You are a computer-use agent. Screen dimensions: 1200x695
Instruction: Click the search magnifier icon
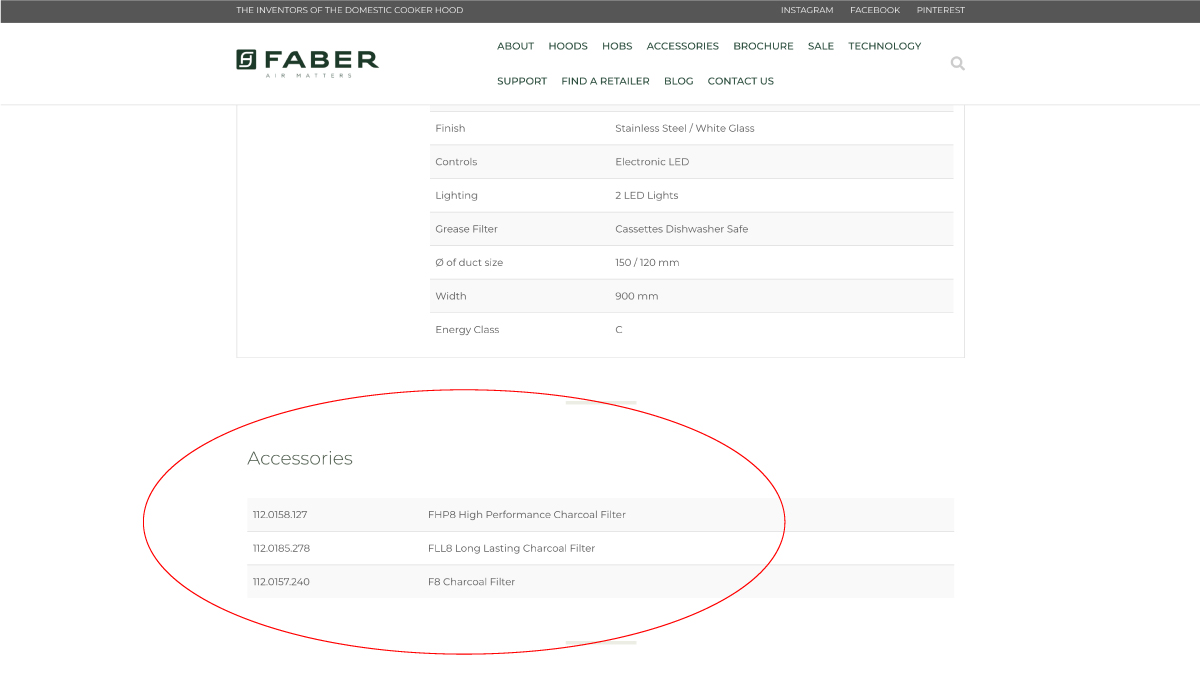tap(957, 63)
